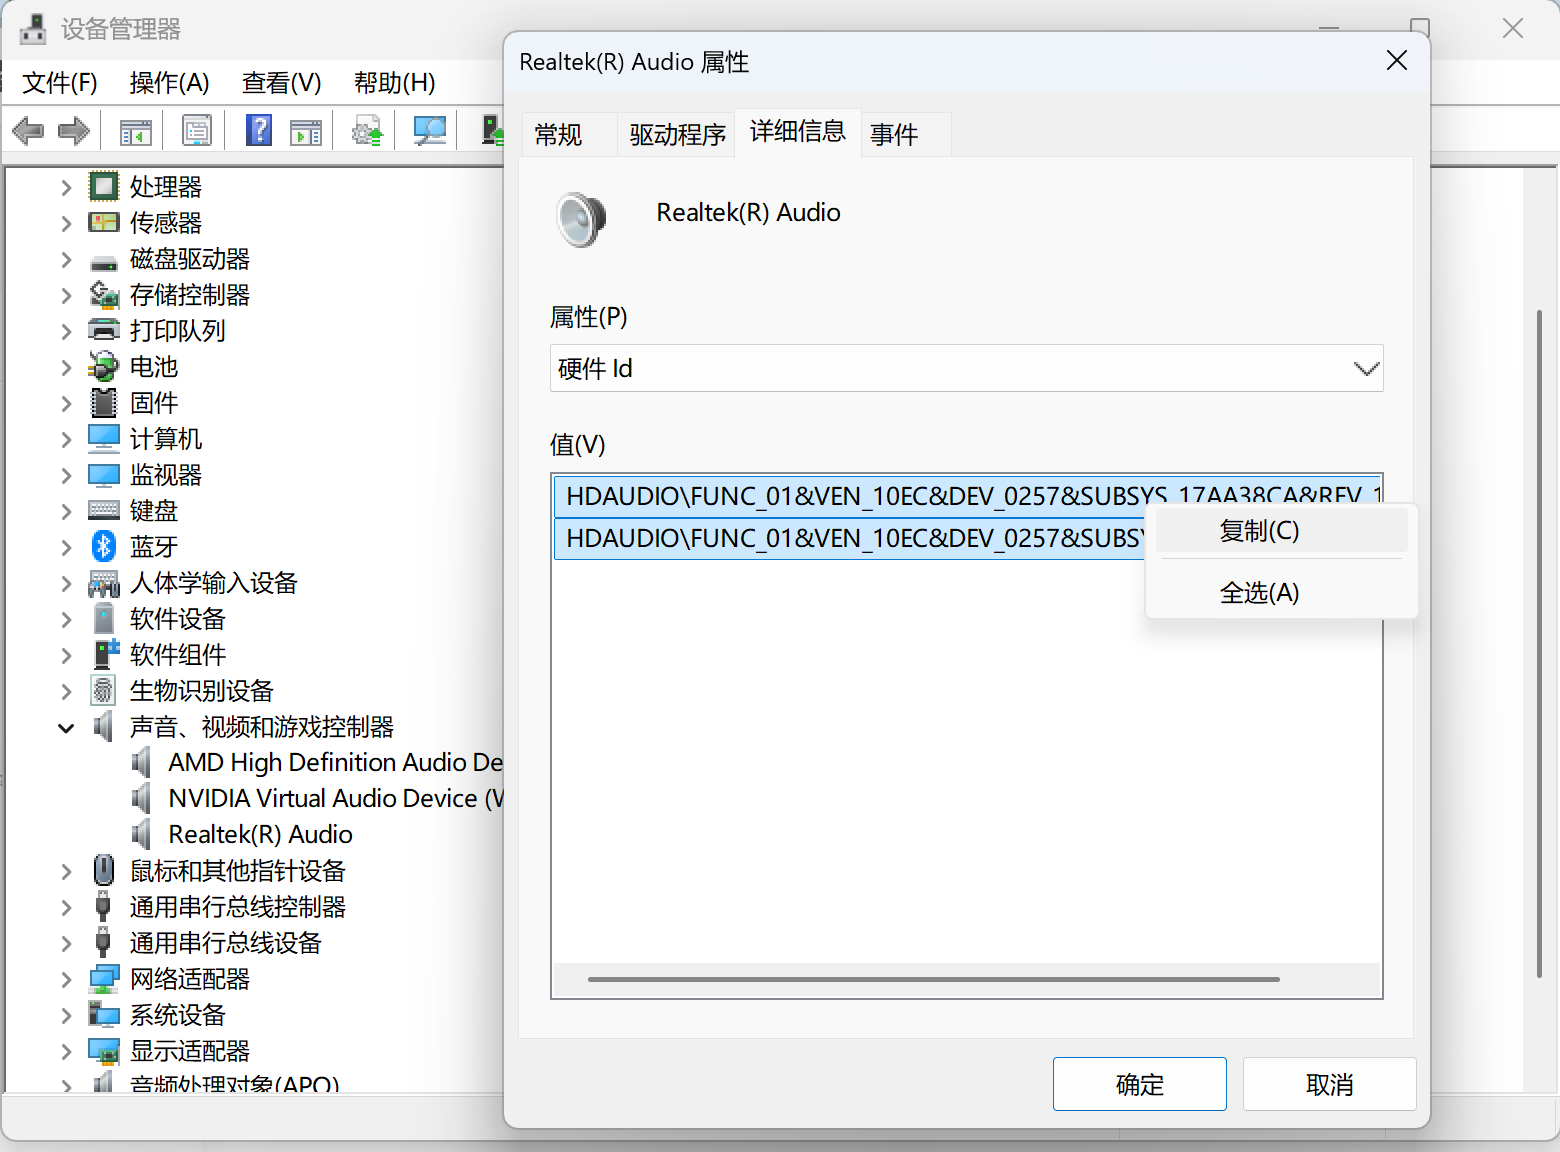Click the processor category icon
Viewport: 1560px width, 1152px height.
tap(104, 186)
